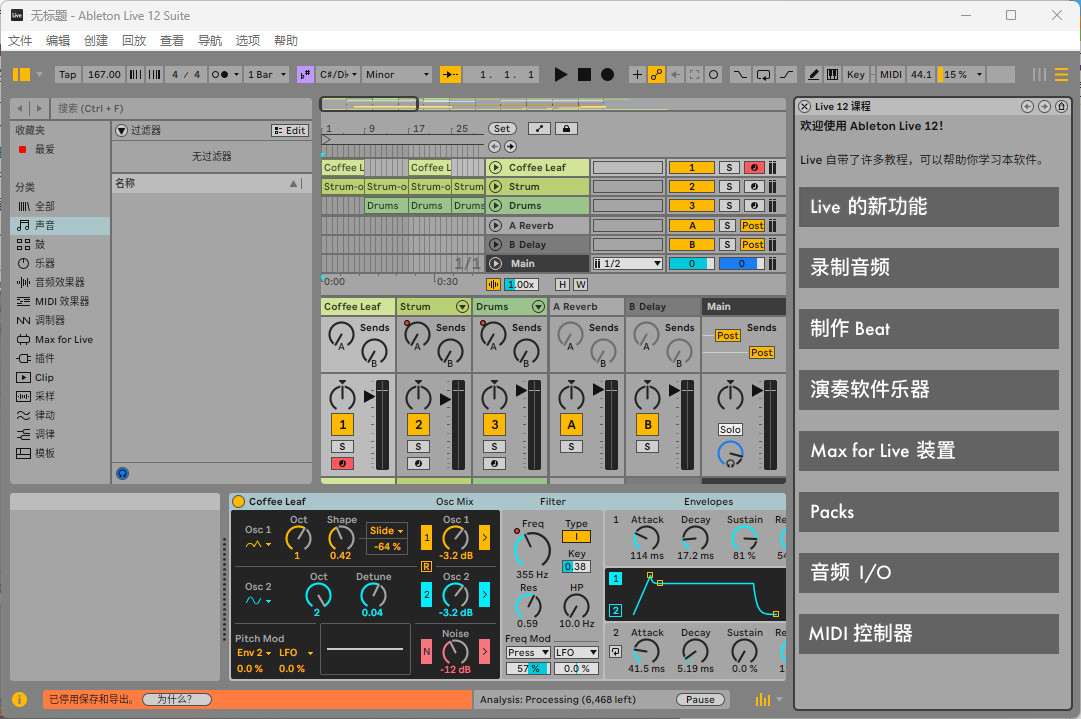Open the metronome settings dropdown

[236, 74]
